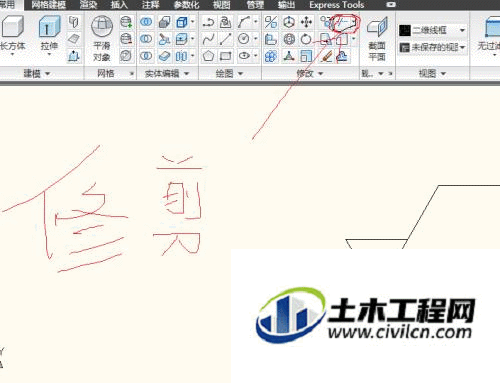Switch to the 插入 ribbon tab
The image size is (500, 383).
[x=119, y=5]
